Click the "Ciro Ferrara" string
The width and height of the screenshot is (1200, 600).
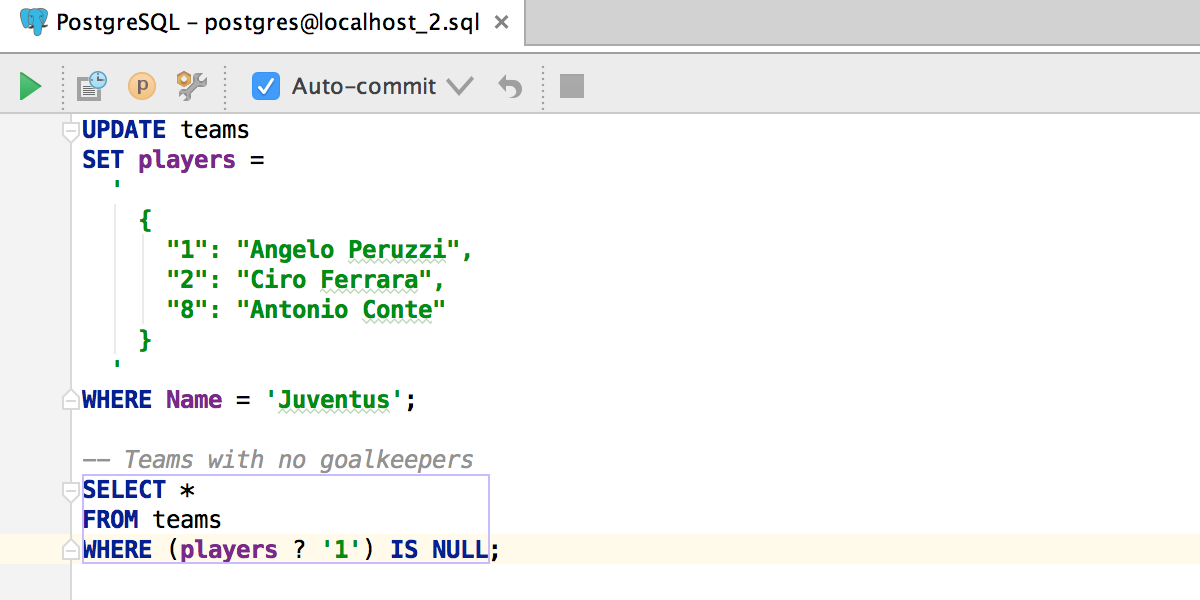[333, 280]
